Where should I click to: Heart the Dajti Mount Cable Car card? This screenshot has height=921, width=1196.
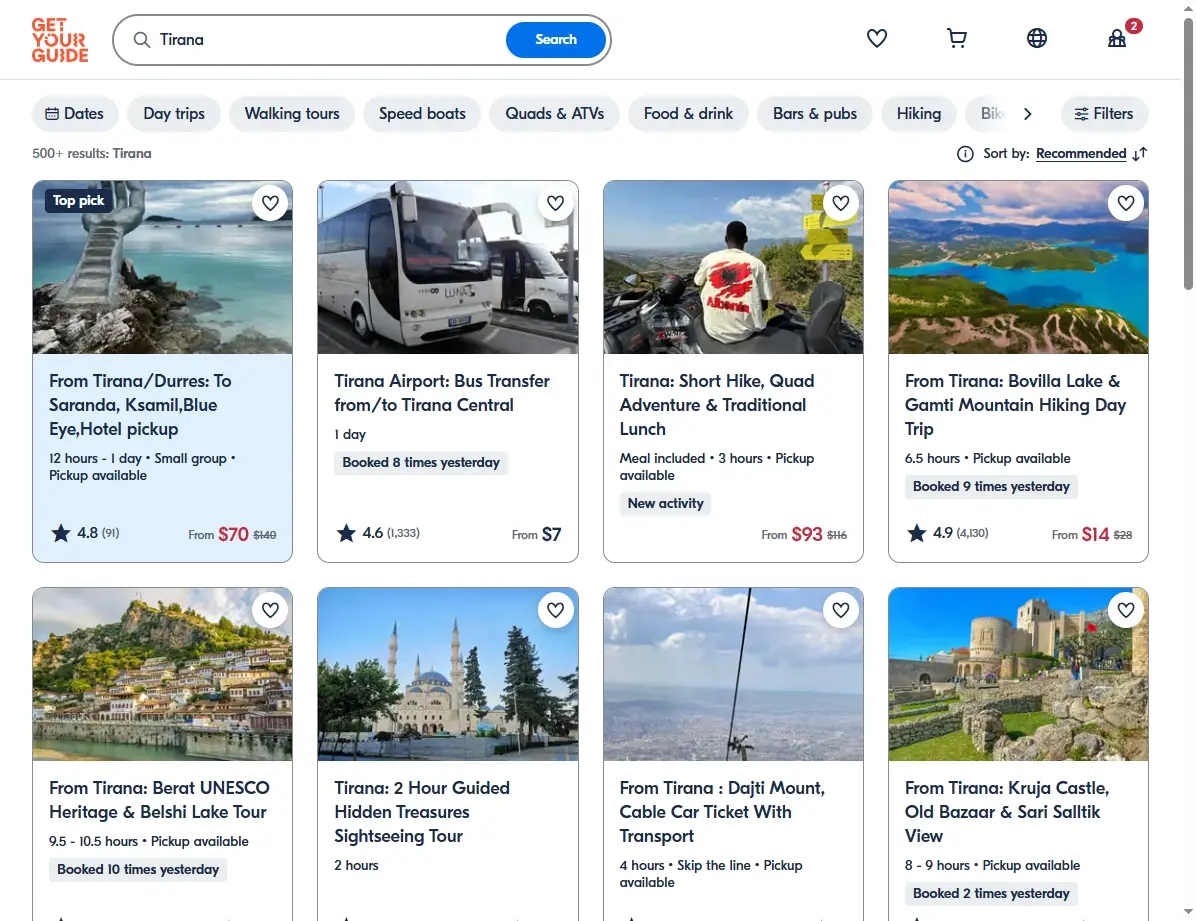[x=841, y=610]
